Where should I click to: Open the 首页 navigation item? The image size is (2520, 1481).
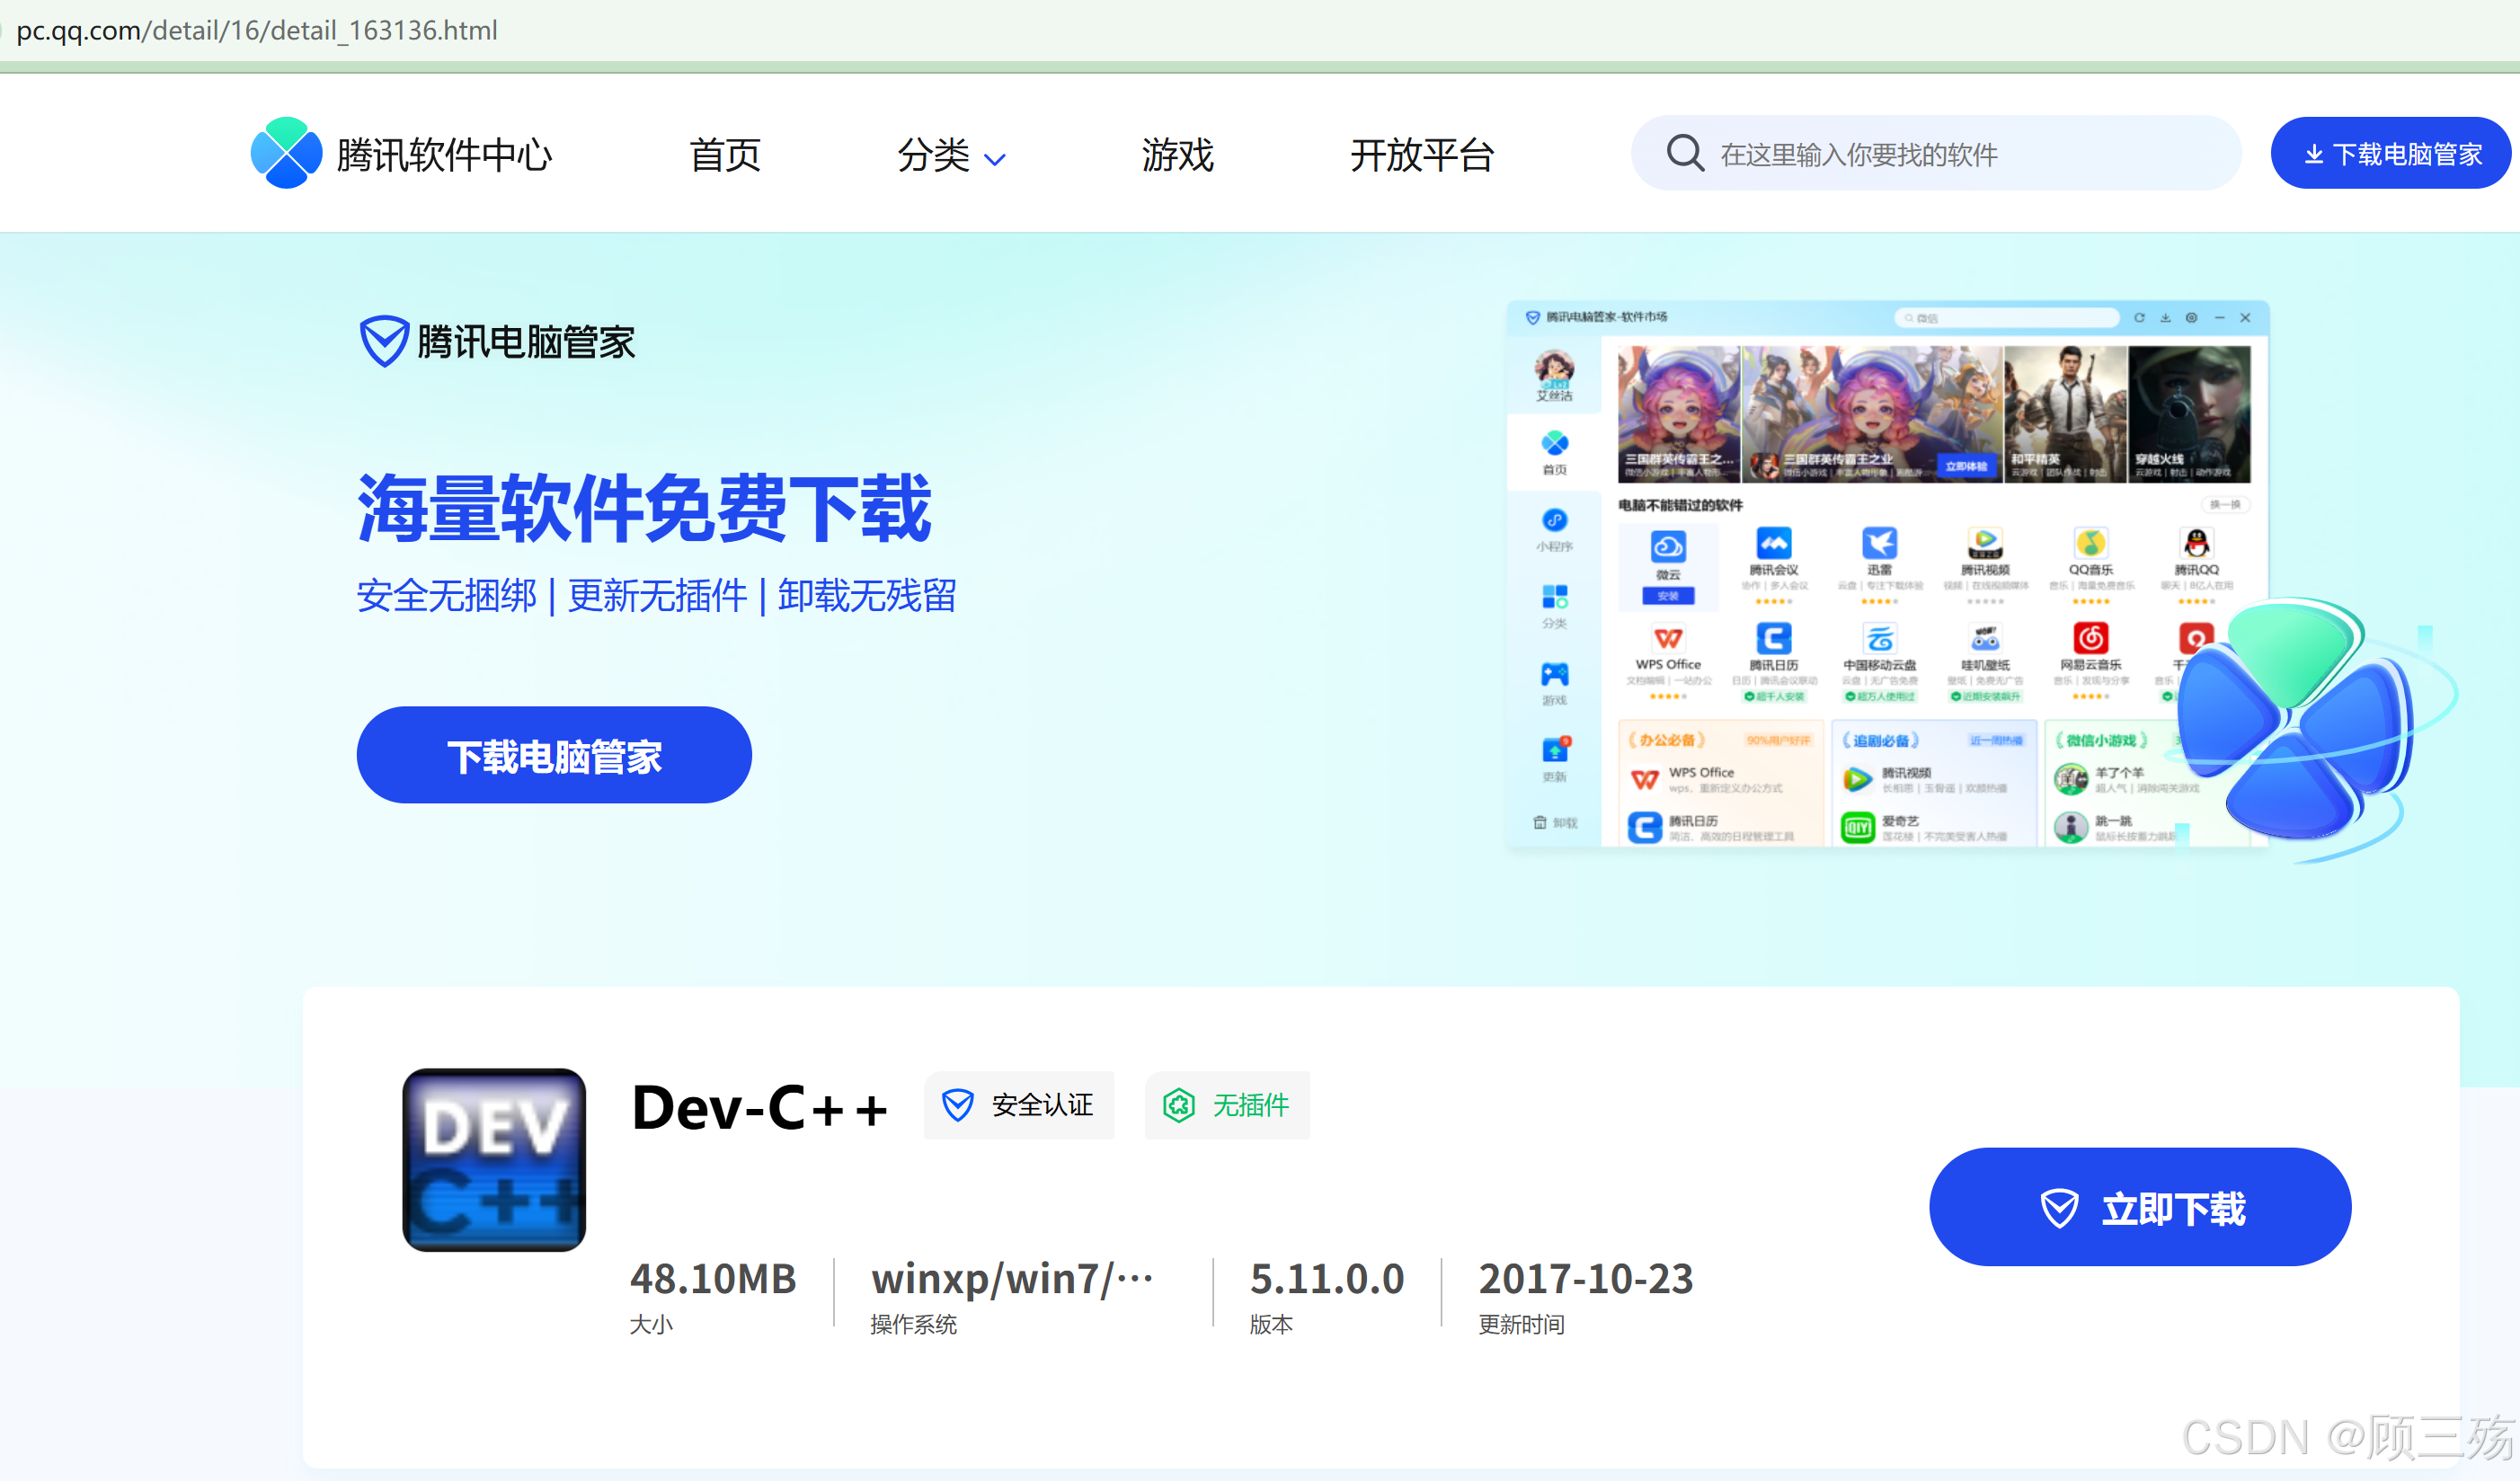pos(725,155)
